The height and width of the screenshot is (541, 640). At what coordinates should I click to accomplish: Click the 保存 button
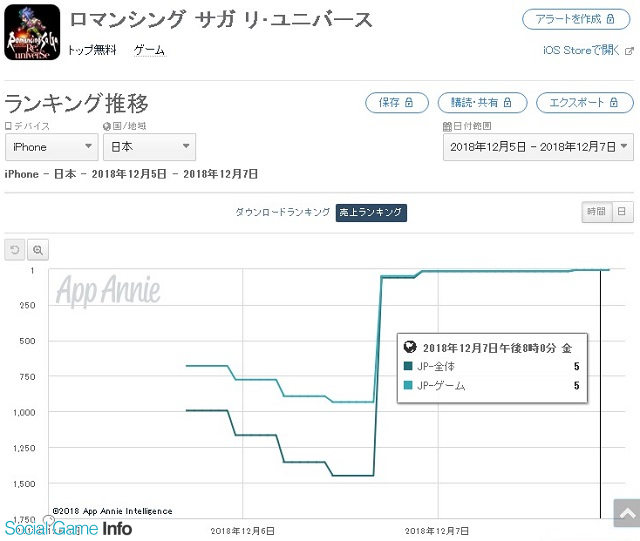(x=397, y=102)
